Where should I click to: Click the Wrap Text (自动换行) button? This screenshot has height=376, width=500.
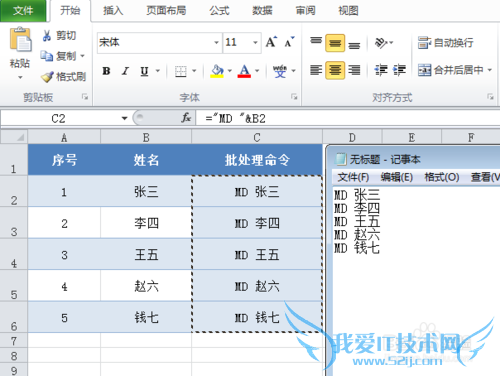[446, 43]
